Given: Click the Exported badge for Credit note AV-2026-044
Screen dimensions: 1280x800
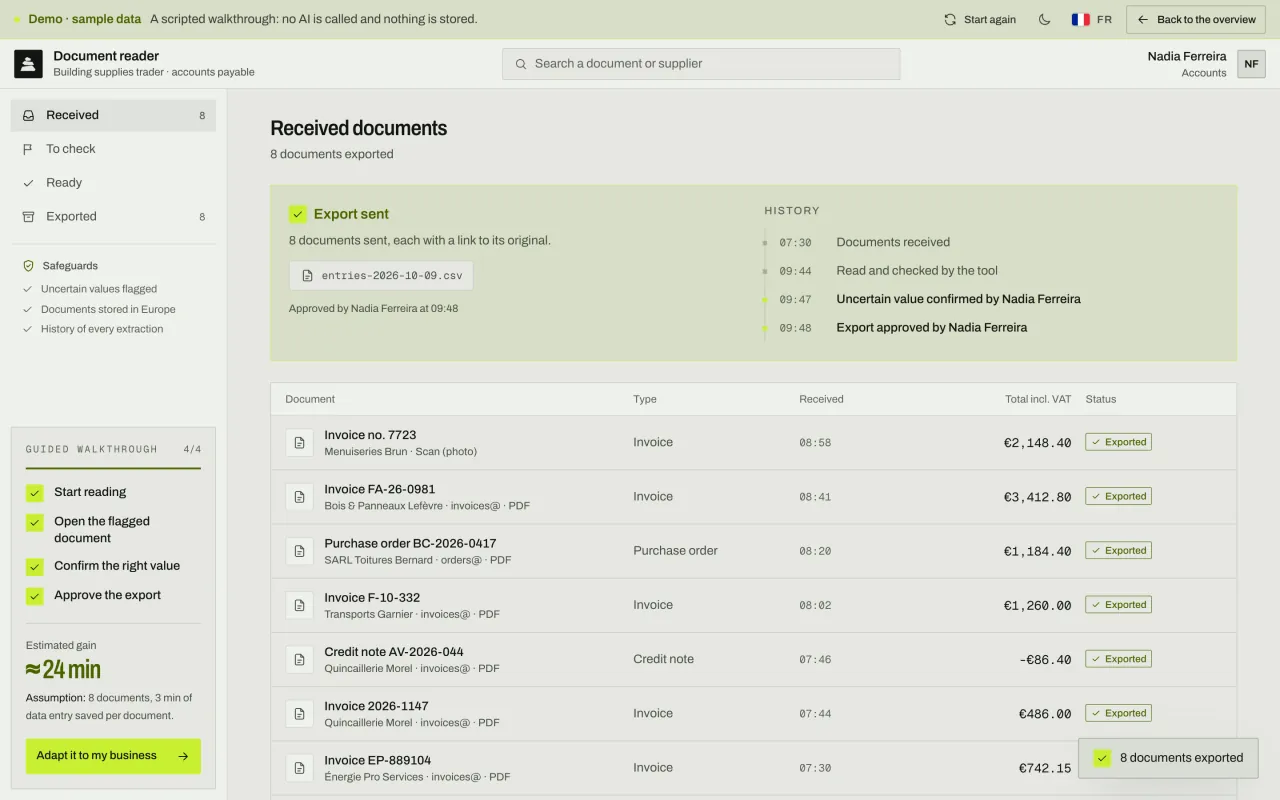Looking at the screenshot, I should (x=1118, y=659).
